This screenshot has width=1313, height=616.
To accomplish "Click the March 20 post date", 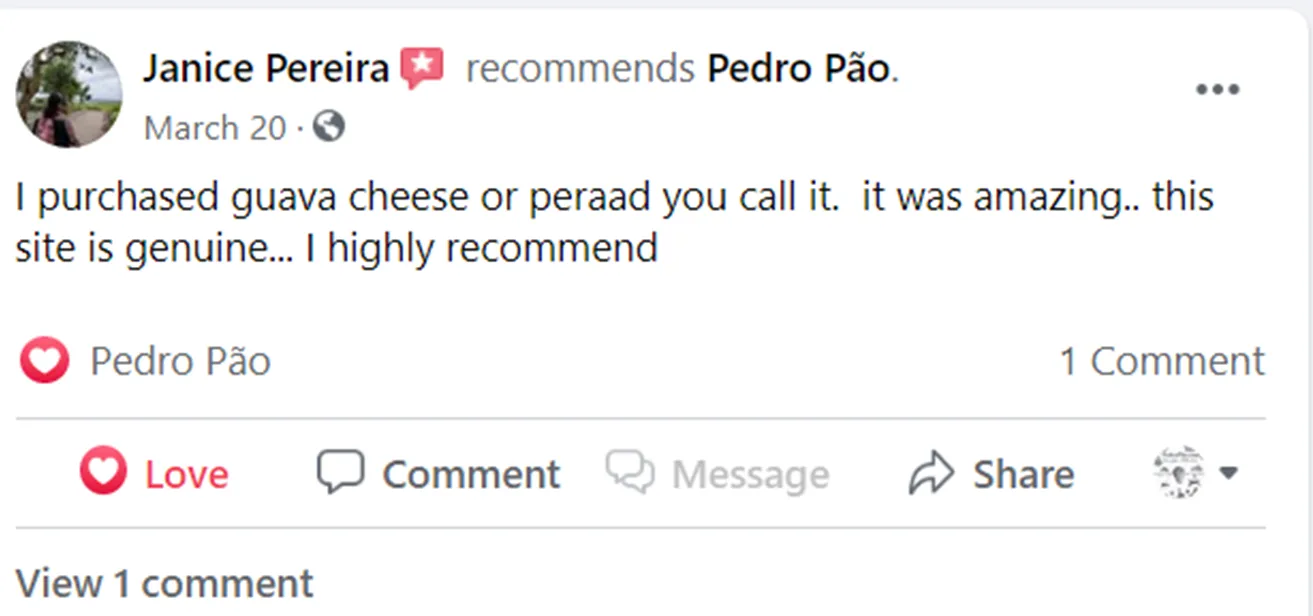I will [x=214, y=128].
